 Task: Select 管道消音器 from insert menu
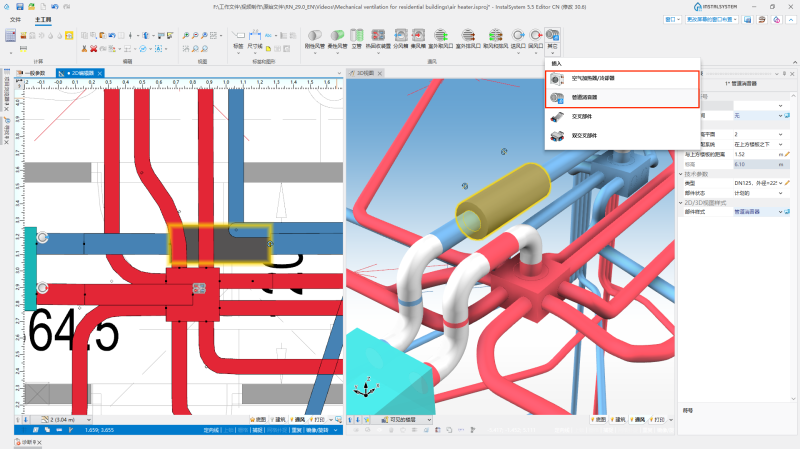point(622,97)
